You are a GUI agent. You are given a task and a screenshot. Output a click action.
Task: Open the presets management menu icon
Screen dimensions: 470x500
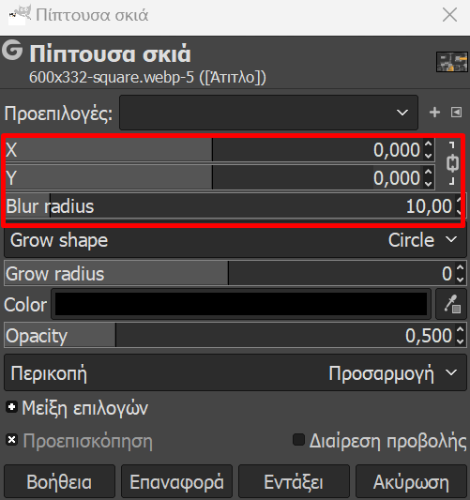456,112
